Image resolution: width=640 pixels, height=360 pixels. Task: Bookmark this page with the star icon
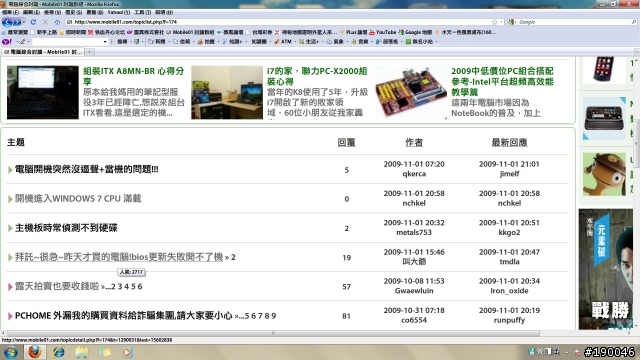click(x=494, y=22)
